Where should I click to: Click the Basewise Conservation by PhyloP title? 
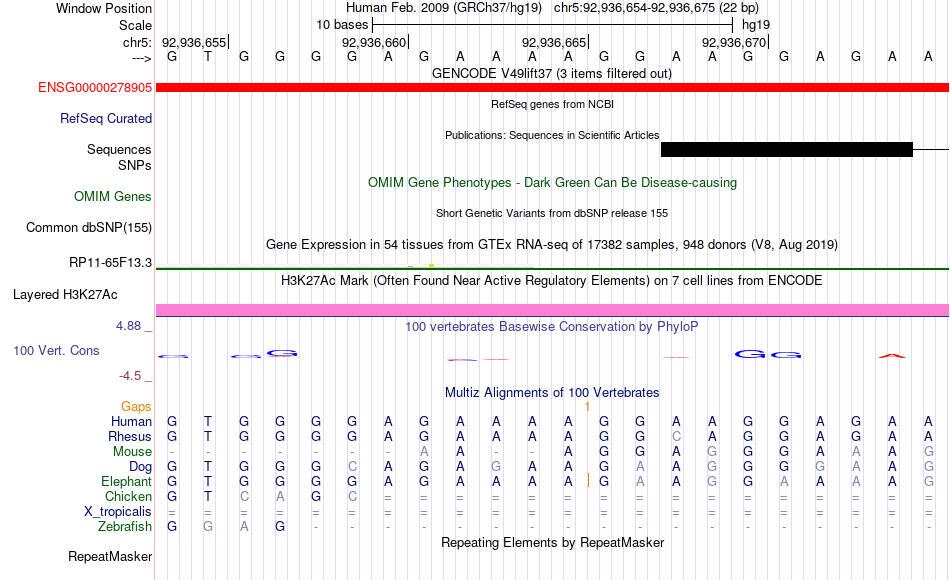(x=552, y=326)
